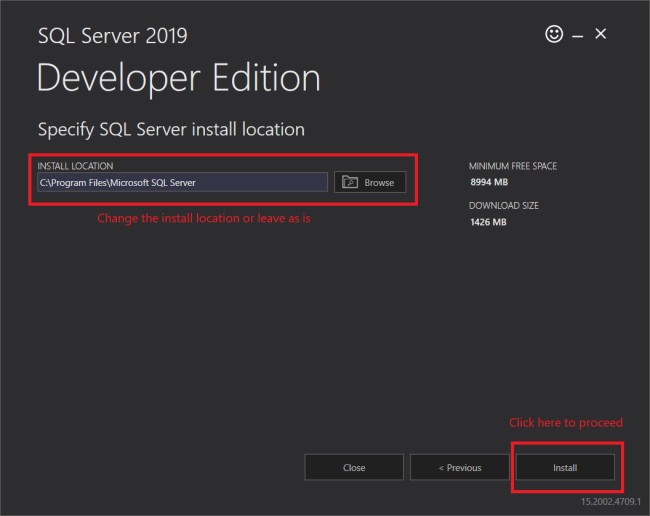Close the installer with the X icon
Viewport: 650px width, 516px height.
point(600,34)
